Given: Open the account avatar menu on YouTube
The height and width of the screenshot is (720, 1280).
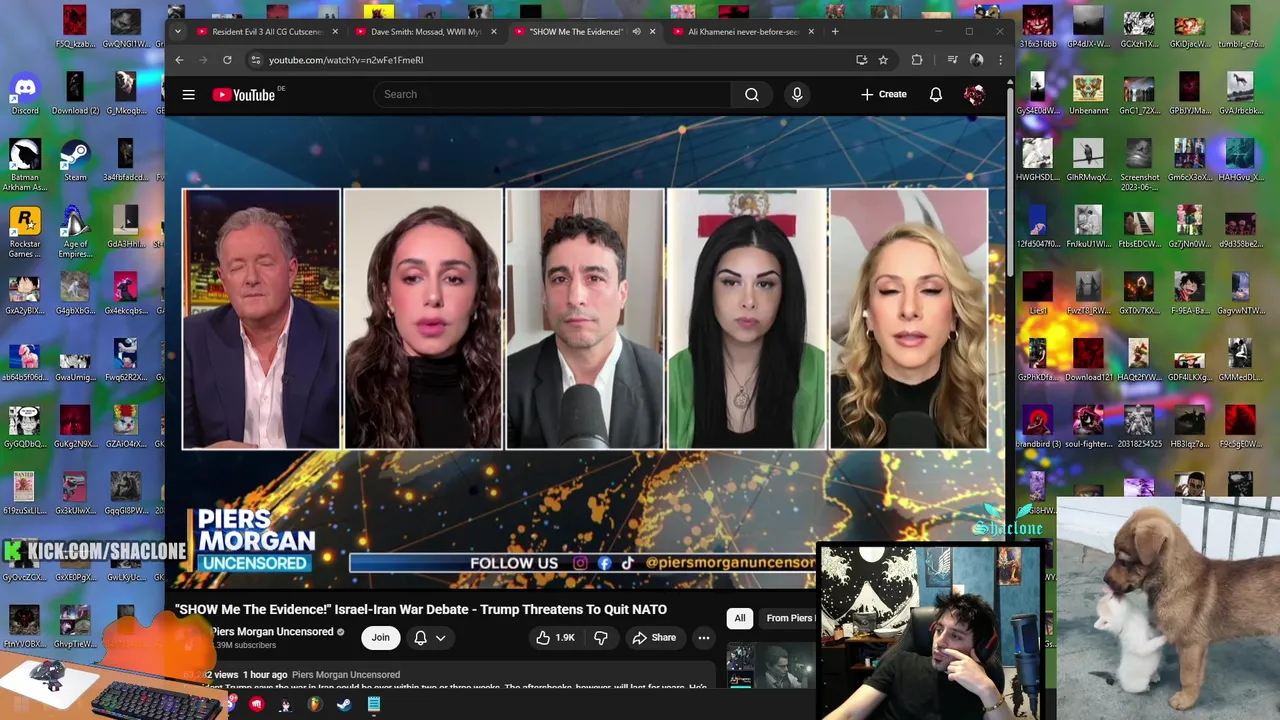Looking at the screenshot, I should (975, 95).
